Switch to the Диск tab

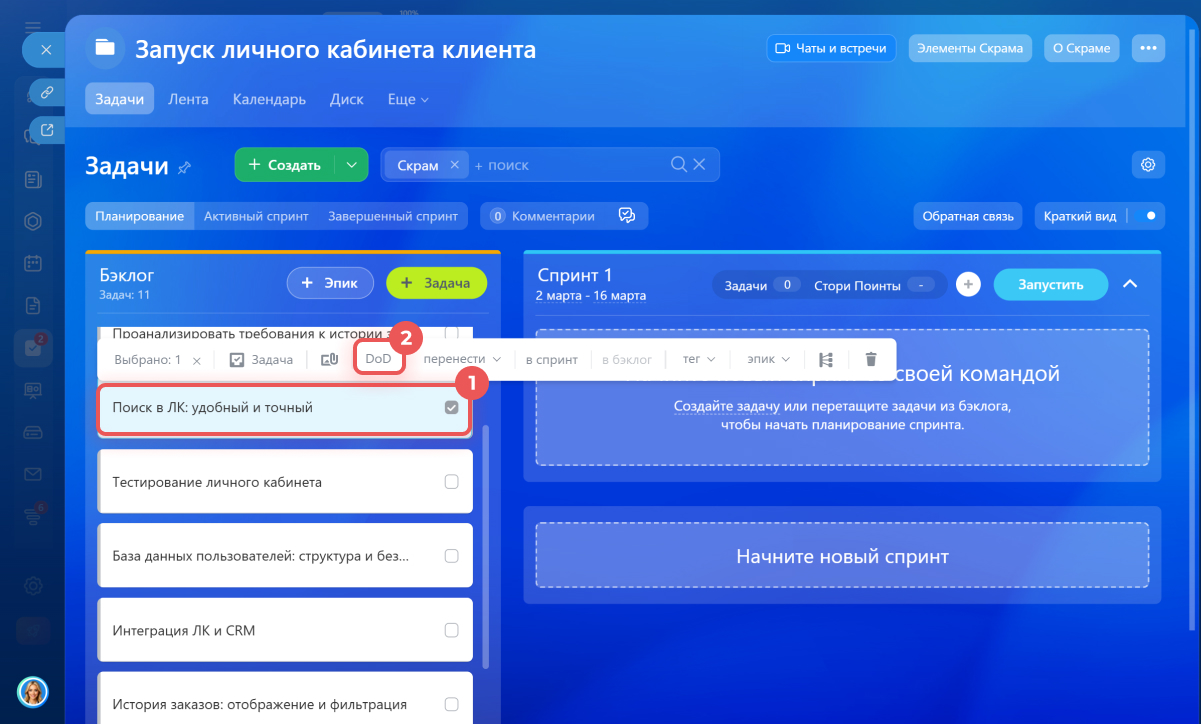point(346,99)
